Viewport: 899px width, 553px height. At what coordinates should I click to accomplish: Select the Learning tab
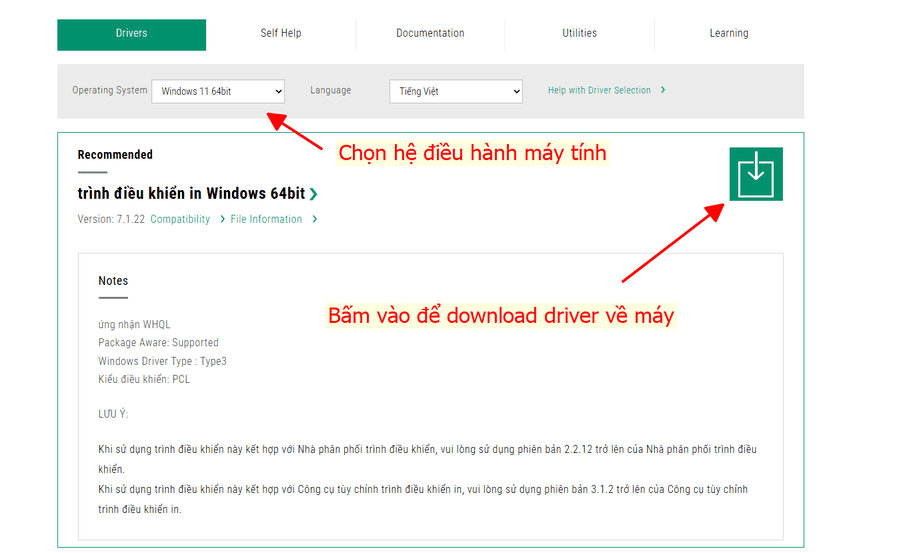(729, 34)
